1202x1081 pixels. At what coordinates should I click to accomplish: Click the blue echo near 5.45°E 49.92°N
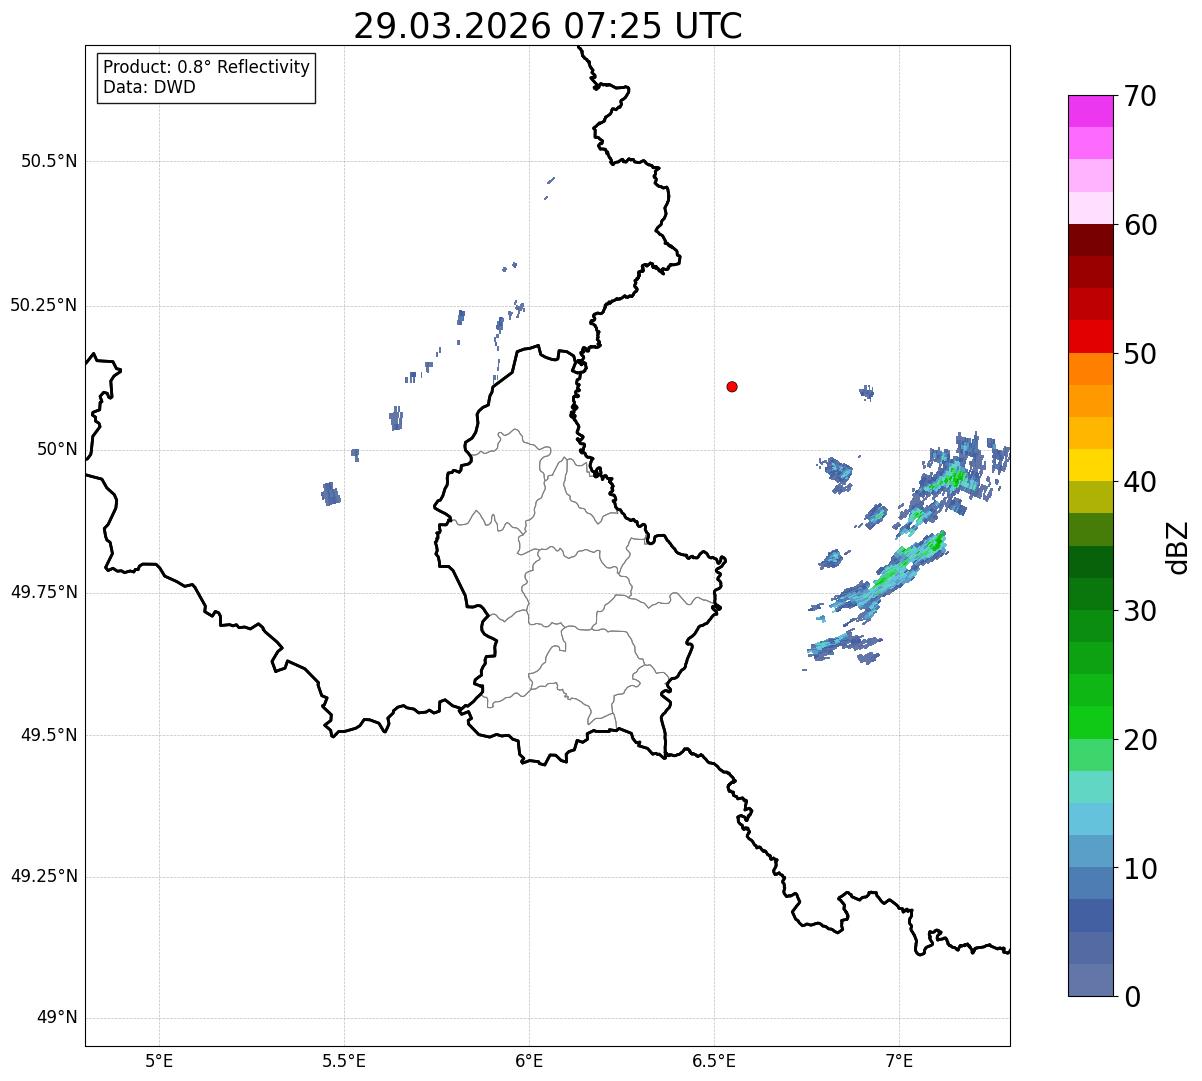point(331,494)
